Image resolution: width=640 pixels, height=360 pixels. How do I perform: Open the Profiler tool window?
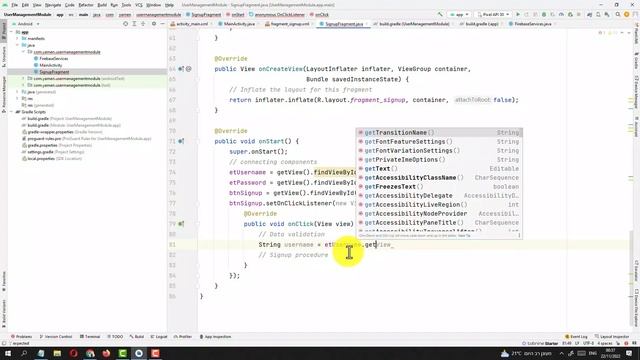(183, 337)
